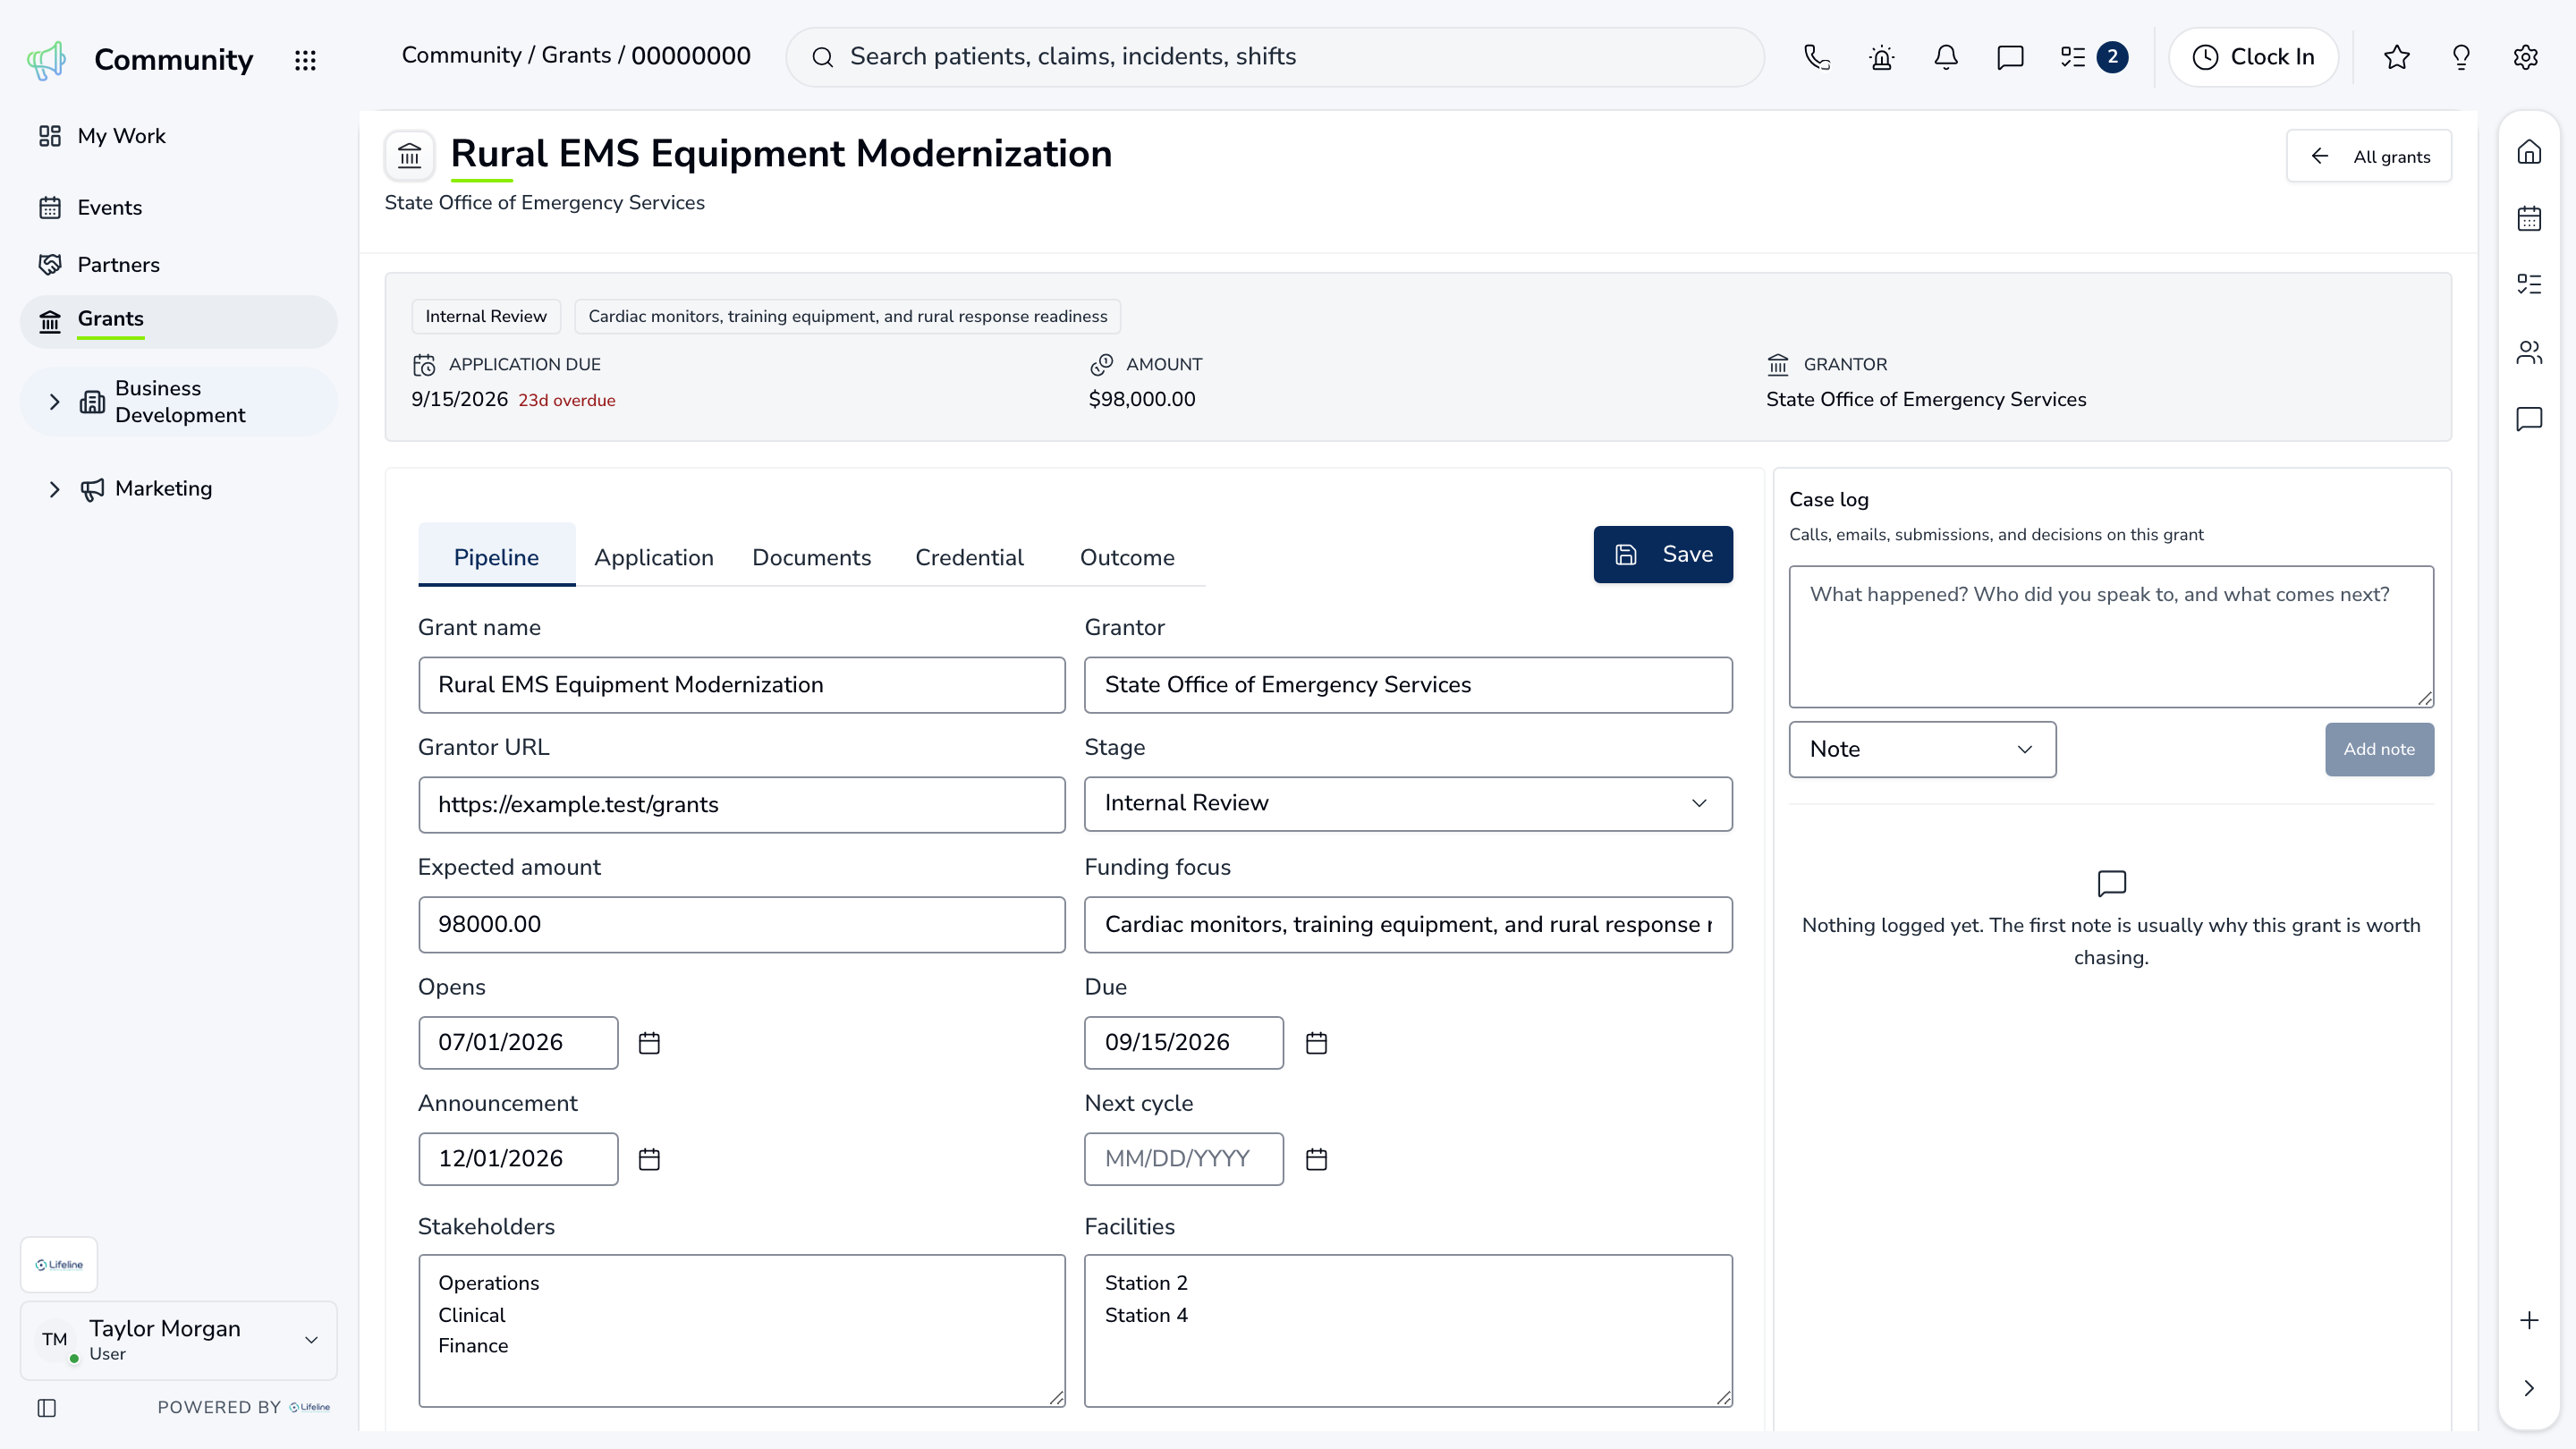Open Events in the sidebar
The width and height of the screenshot is (2576, 1449).
pyautogui.click(x=179, y=208)
